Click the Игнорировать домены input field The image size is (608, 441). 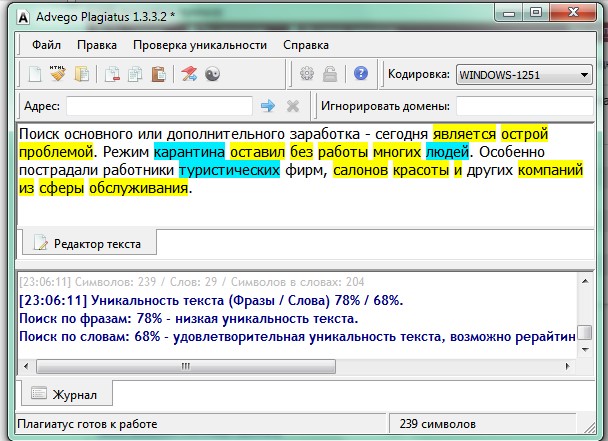[x=525, y=106]
